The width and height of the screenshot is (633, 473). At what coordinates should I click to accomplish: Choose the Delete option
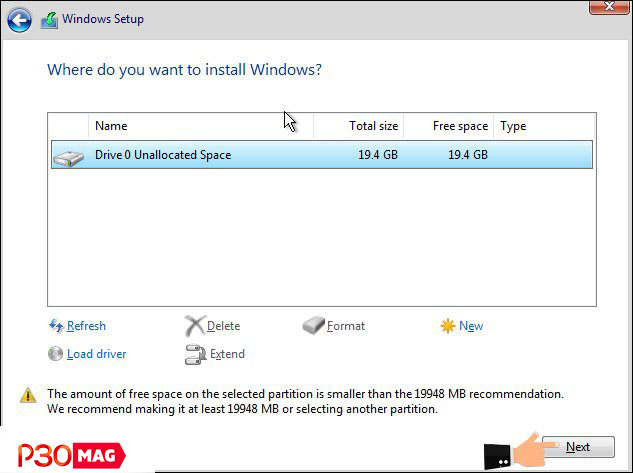pos(223,326)
